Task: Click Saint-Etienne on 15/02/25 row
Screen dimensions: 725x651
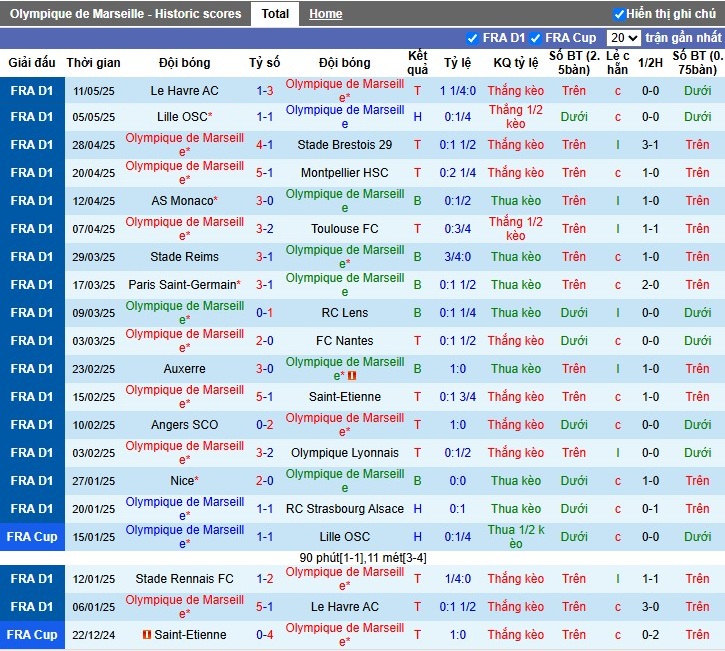Action: (344, 397)
